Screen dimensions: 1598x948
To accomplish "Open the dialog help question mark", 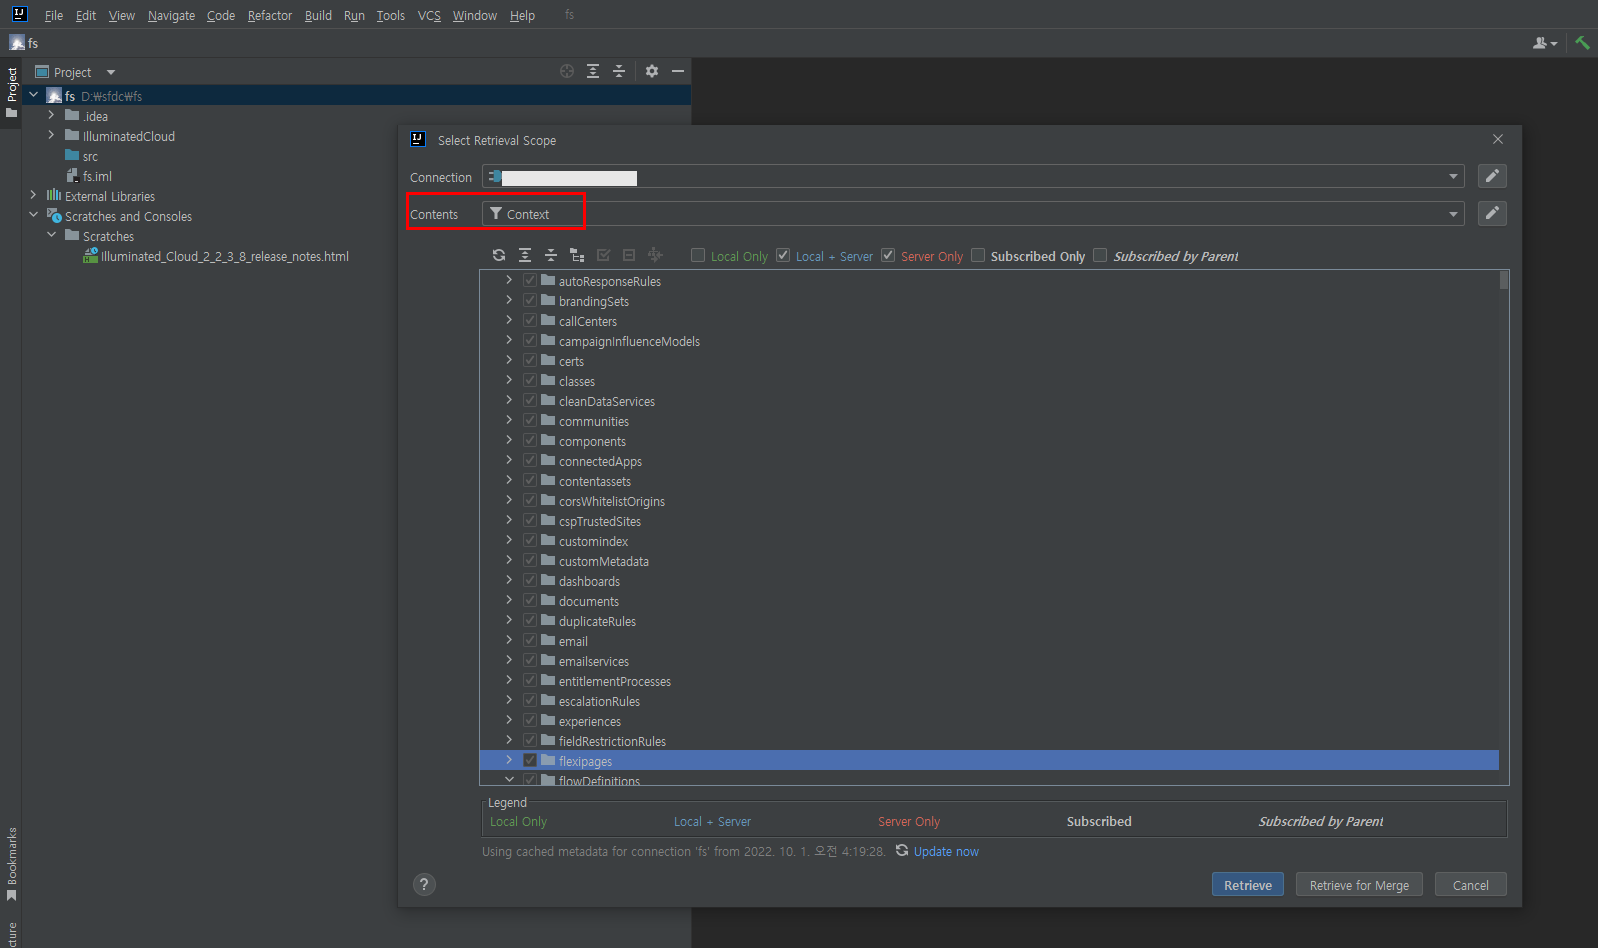I will click(424, 884).
